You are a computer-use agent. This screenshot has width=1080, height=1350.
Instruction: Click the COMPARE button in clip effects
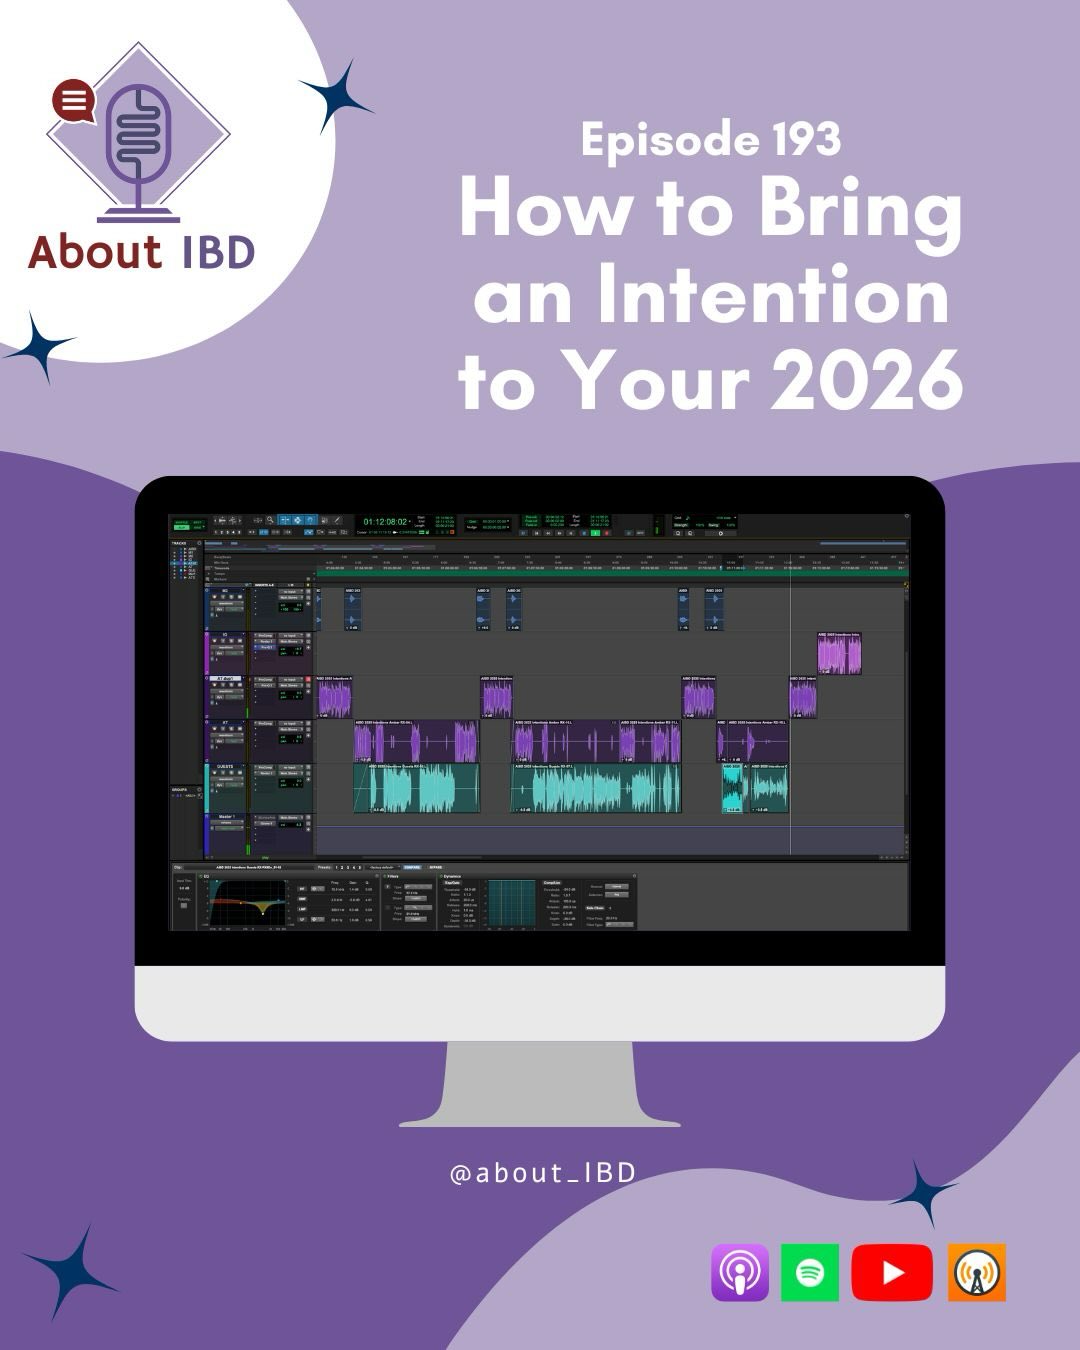(x=412, y=867)
